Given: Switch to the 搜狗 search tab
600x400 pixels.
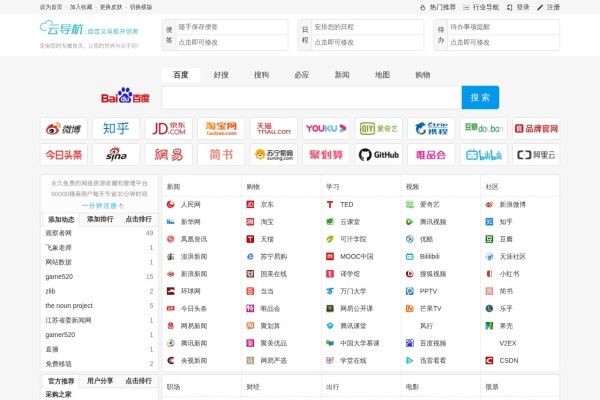Looking at the screenshot, I should pyautogui.click(x=261, y=75).
